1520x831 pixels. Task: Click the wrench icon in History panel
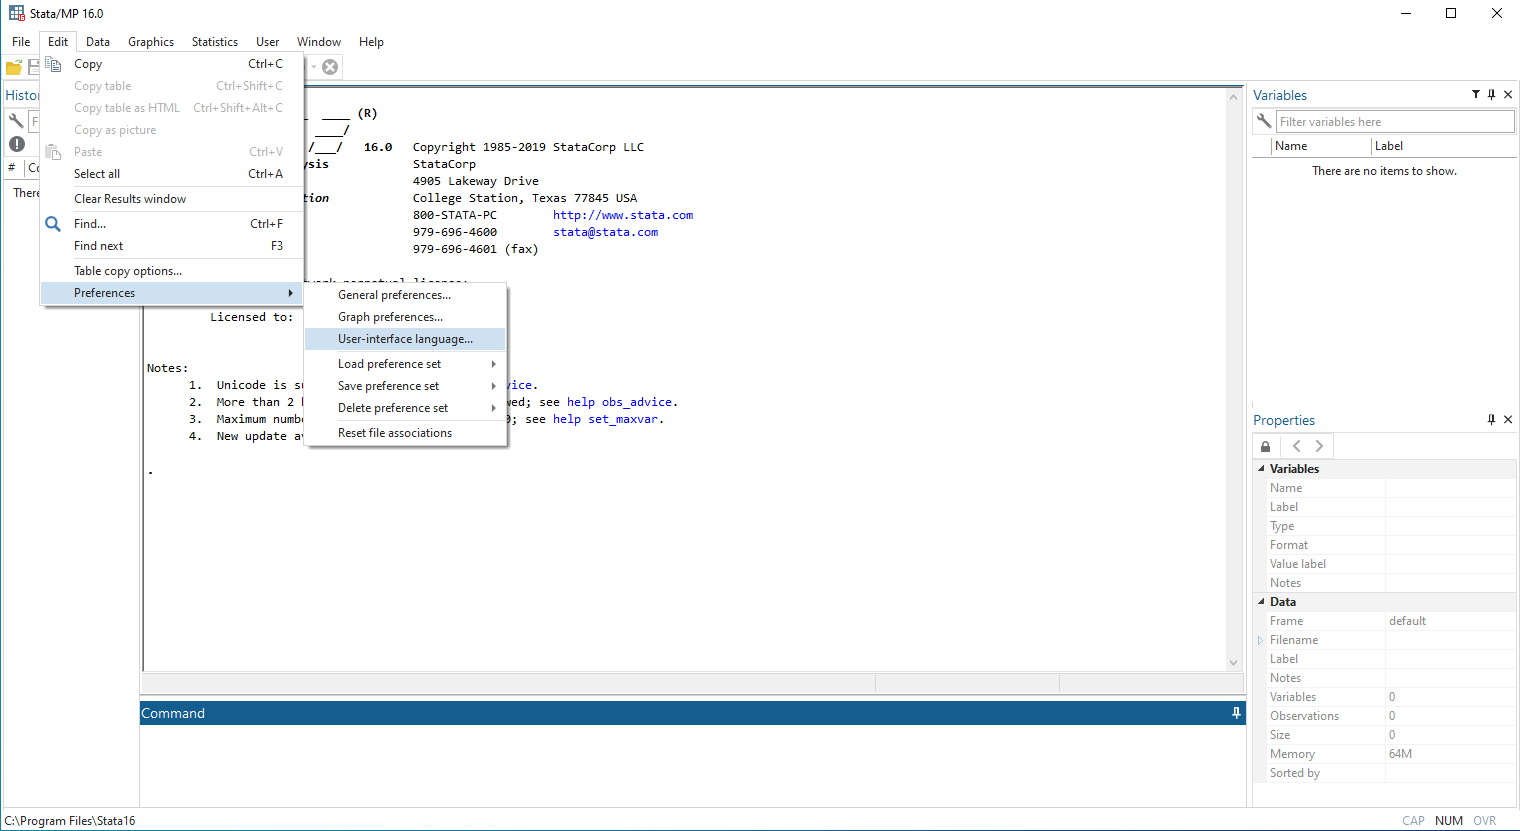coord(16,121)
